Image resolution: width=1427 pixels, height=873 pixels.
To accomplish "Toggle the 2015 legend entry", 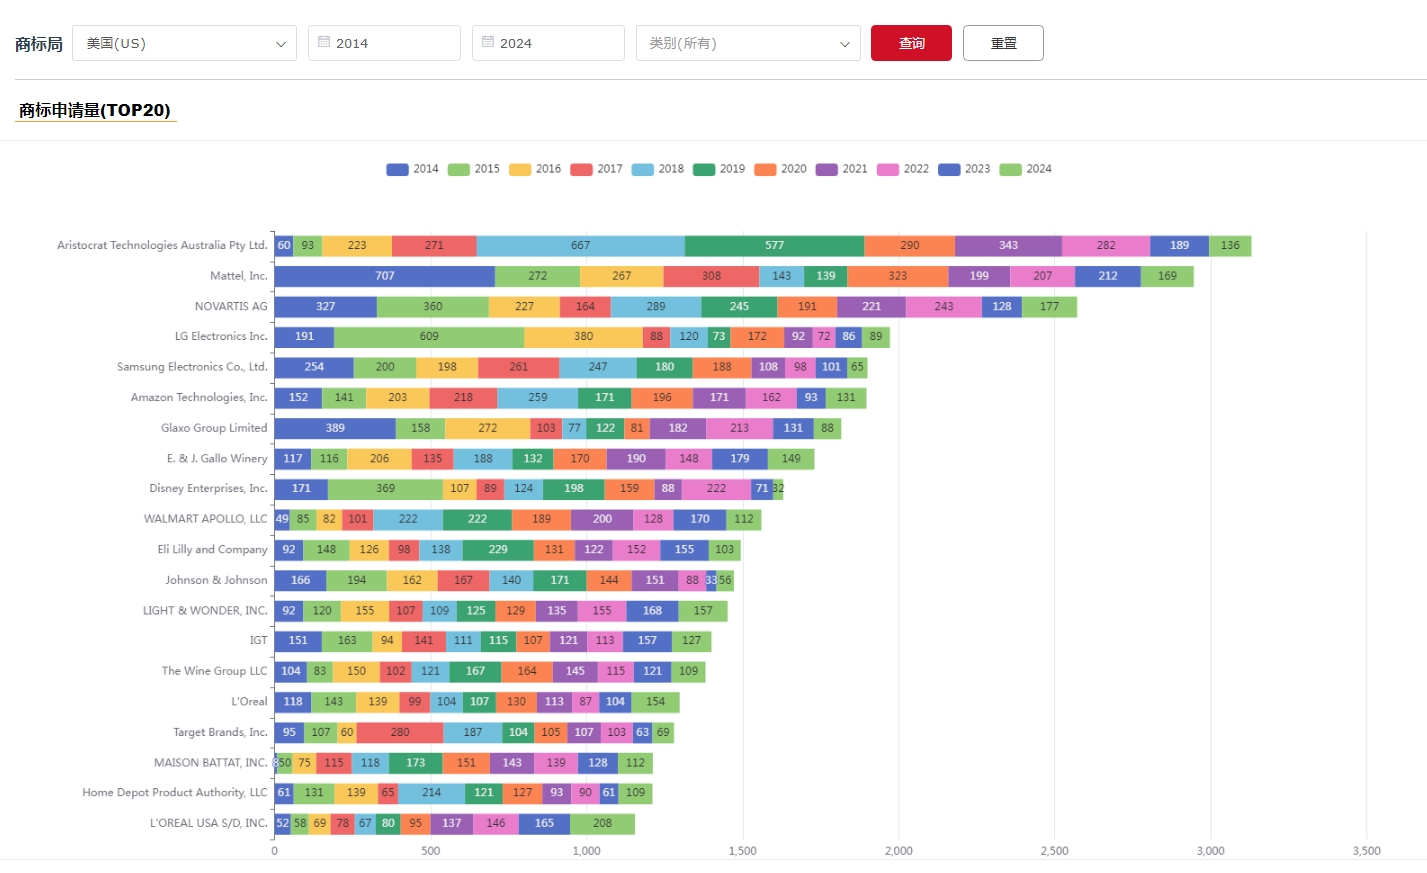I will [473, 169].
